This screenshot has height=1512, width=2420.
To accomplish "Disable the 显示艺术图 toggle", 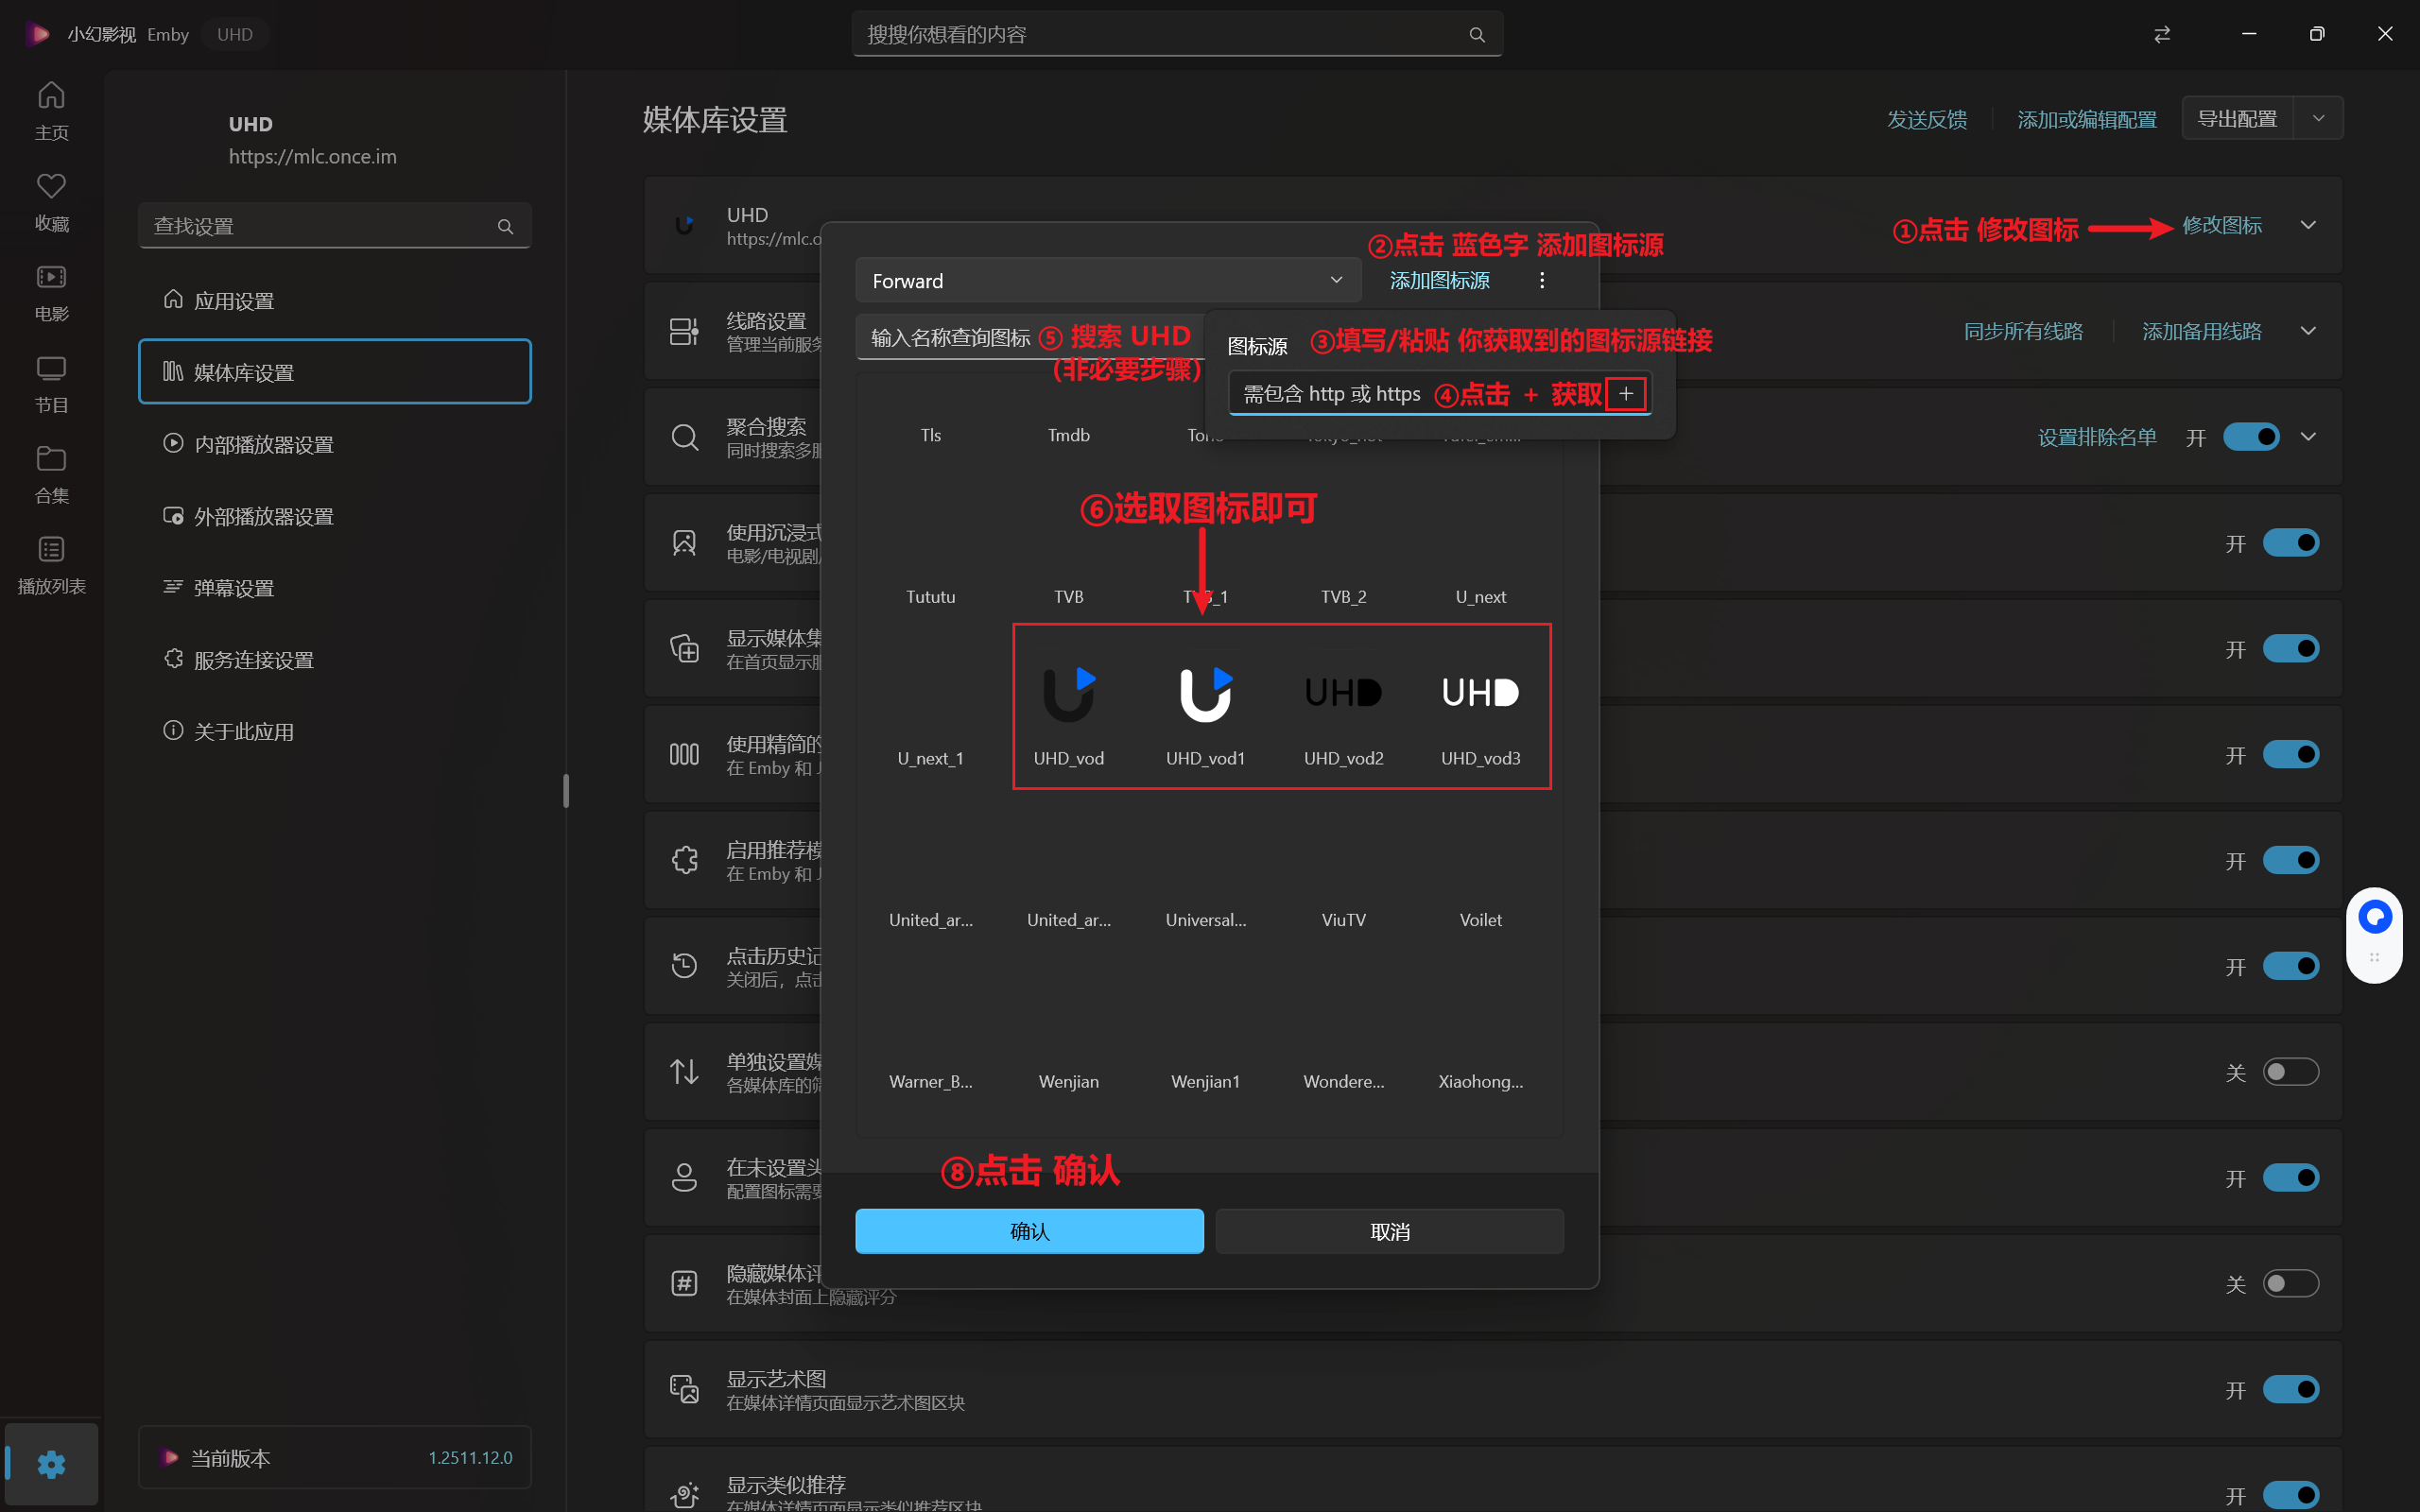I will pyautogui.click(x=2290, y=1389).
